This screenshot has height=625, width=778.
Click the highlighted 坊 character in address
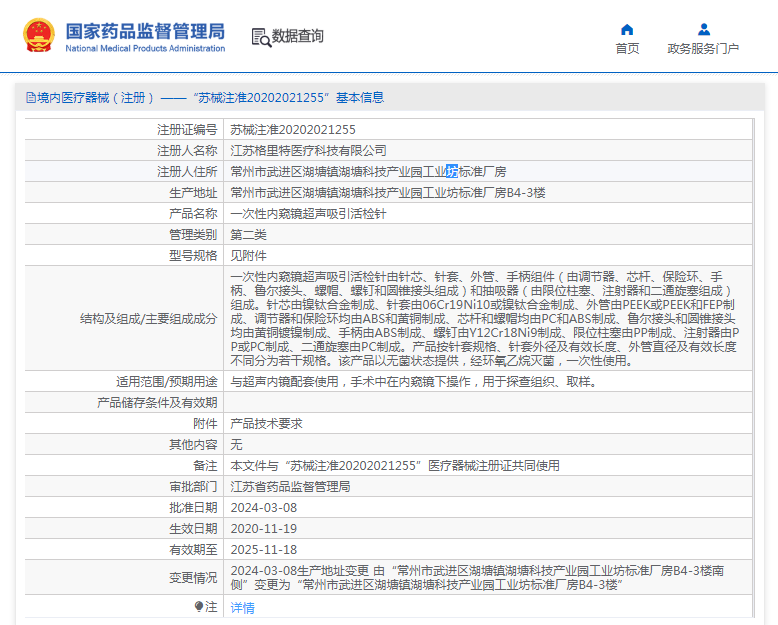(x=452, y=172)
